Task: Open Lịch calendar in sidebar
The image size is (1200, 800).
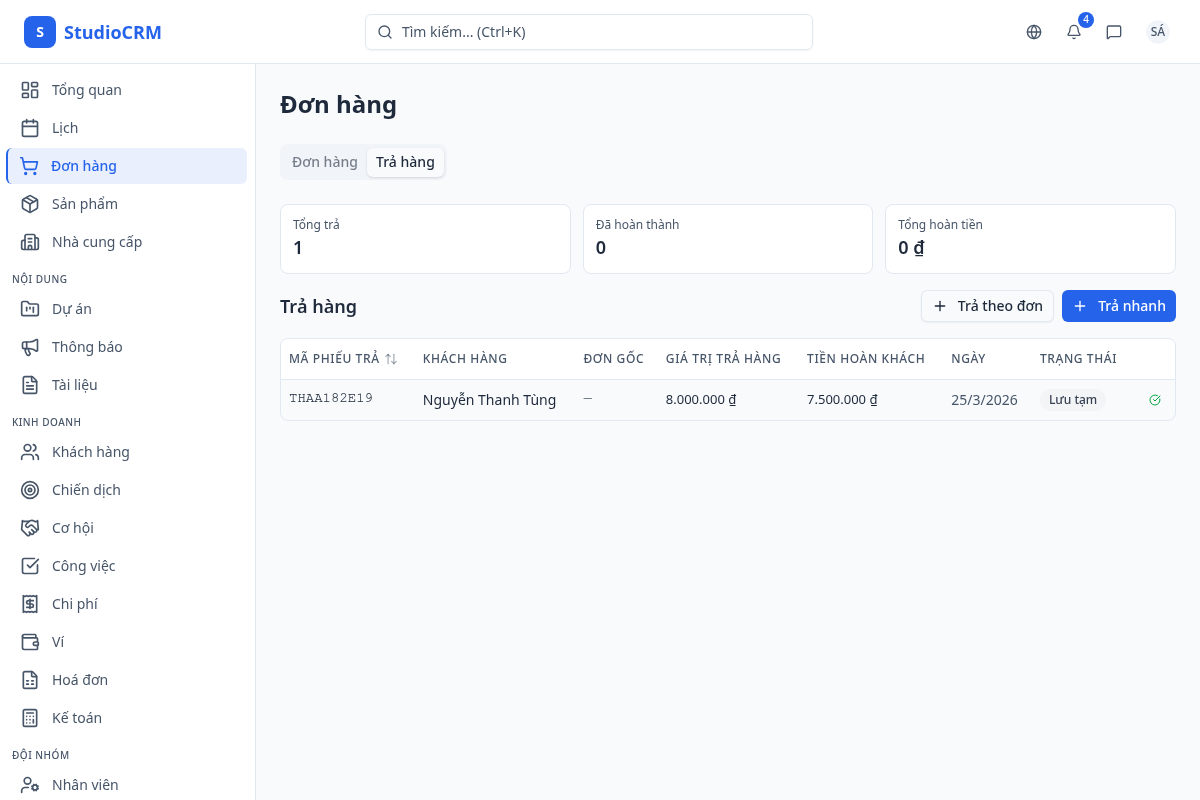Action: point(65,128)
